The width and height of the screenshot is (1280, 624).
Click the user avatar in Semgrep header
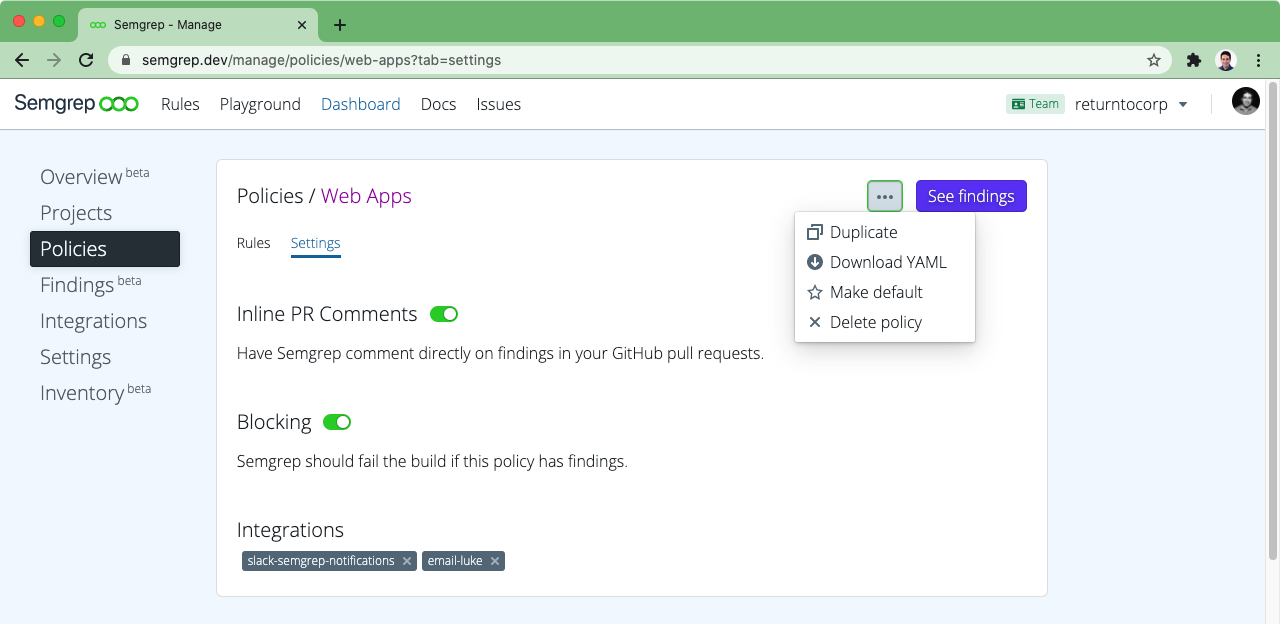(1245, 102)
